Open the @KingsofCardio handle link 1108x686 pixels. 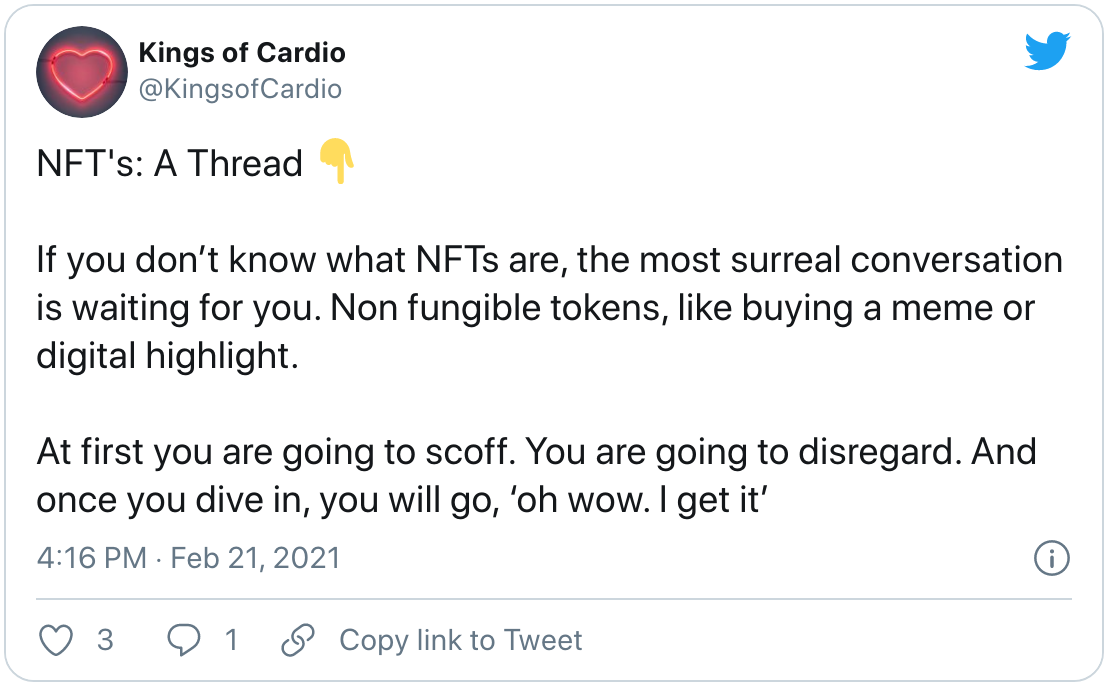240,89
